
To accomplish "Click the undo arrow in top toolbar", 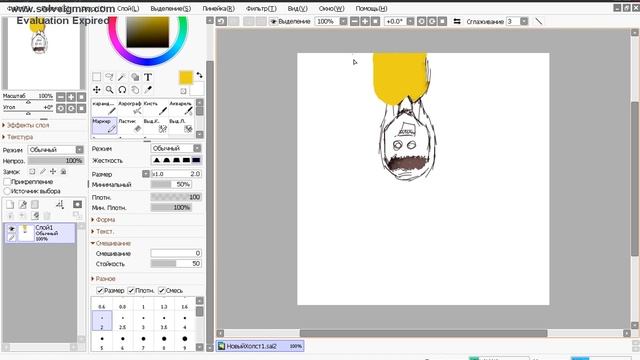I will 222,21.
